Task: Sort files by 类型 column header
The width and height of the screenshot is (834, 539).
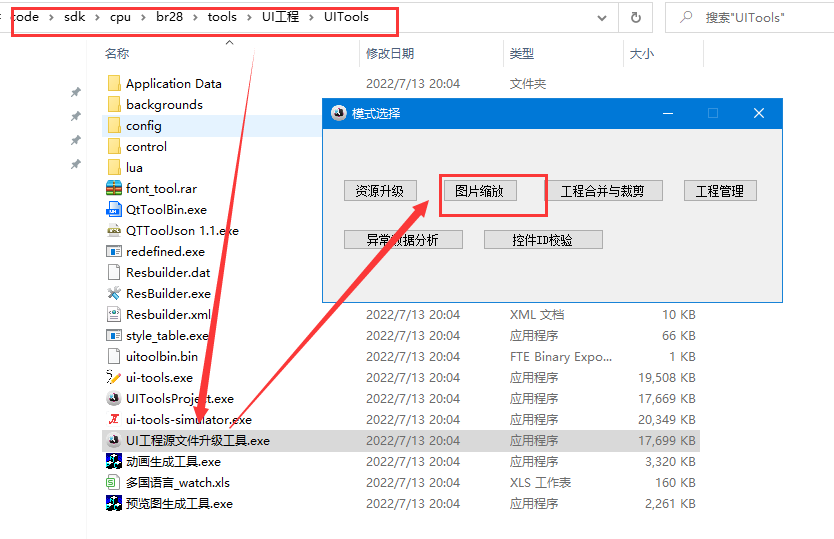Action: tap(521, 53)
